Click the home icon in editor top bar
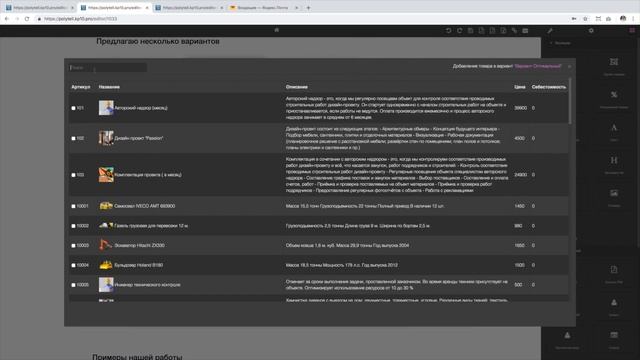640x360 pixels. (x=277, y=30)
